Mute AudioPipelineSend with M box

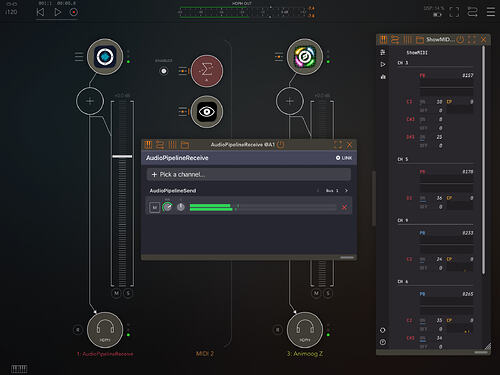coord(155,207)
